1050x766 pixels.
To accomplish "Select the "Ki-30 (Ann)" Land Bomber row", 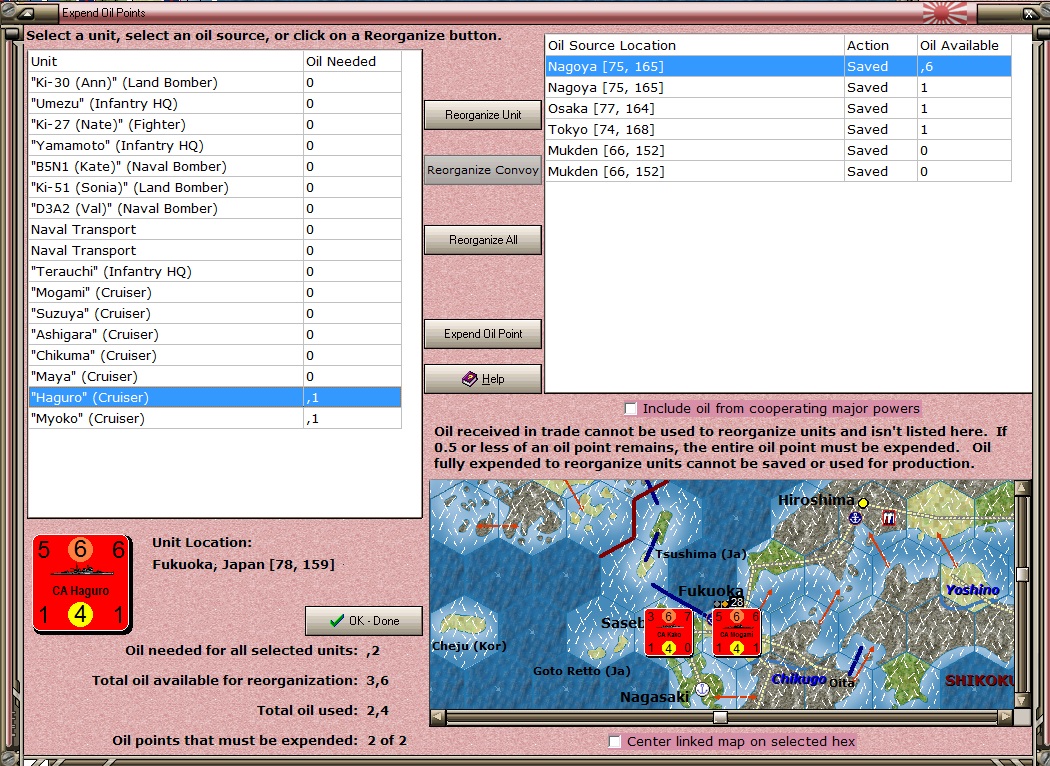I will [215, 82].
